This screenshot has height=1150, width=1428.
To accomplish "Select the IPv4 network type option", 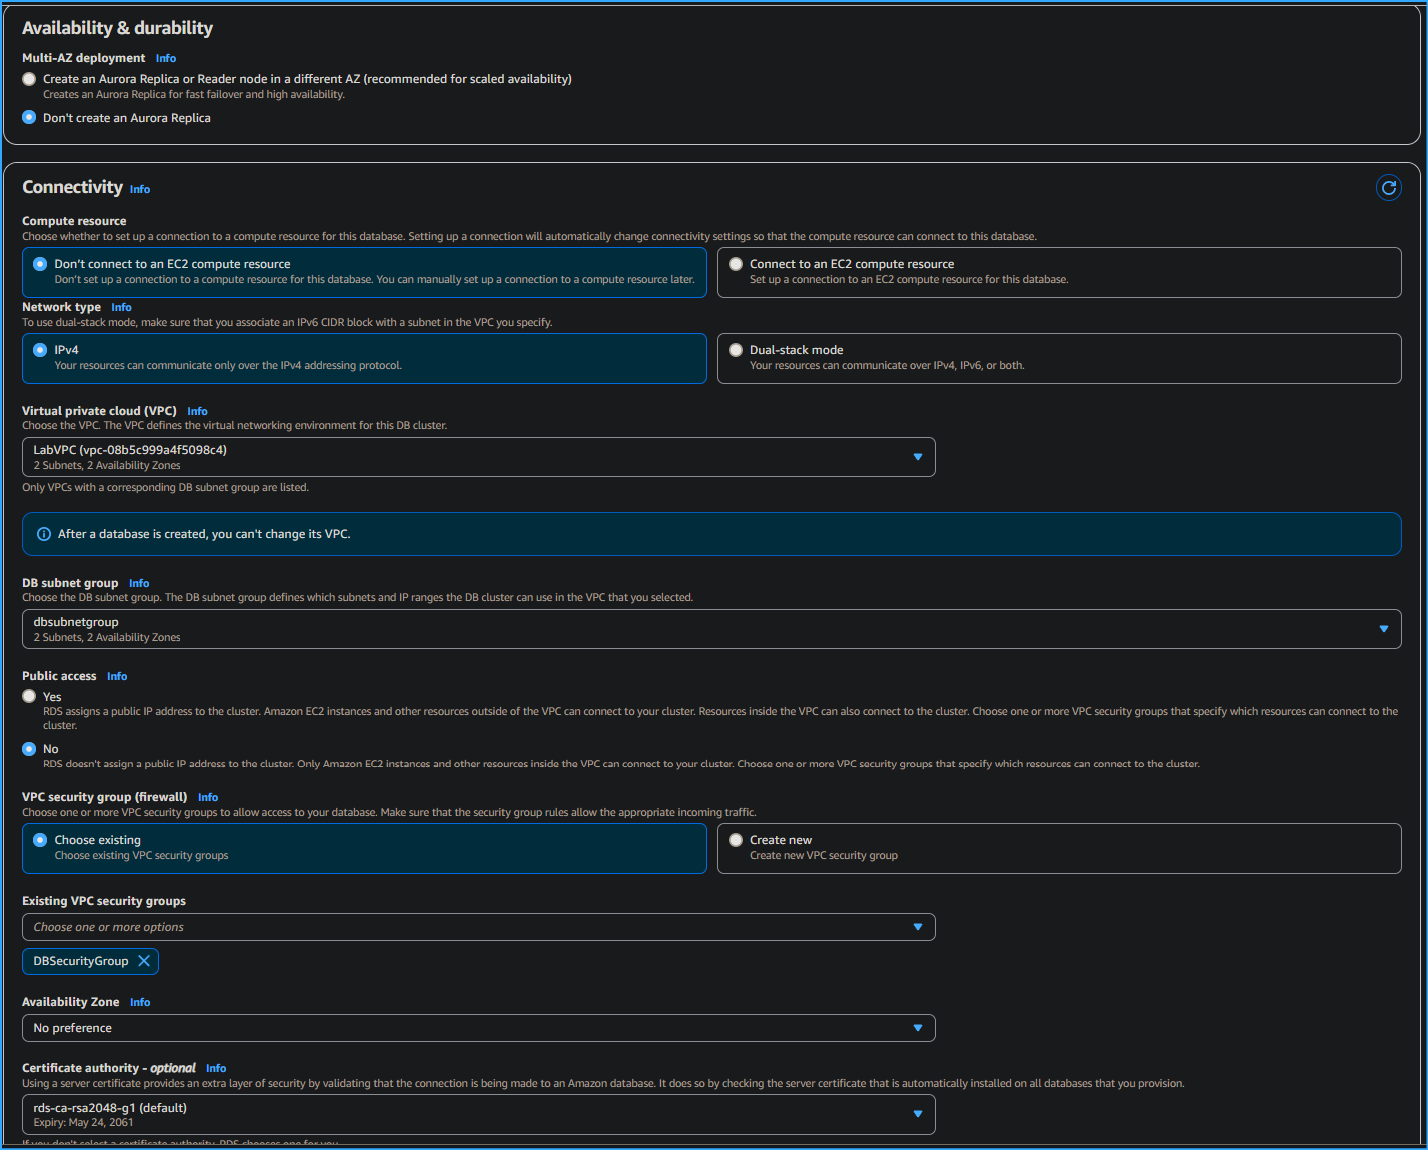I will pos(39,349).
